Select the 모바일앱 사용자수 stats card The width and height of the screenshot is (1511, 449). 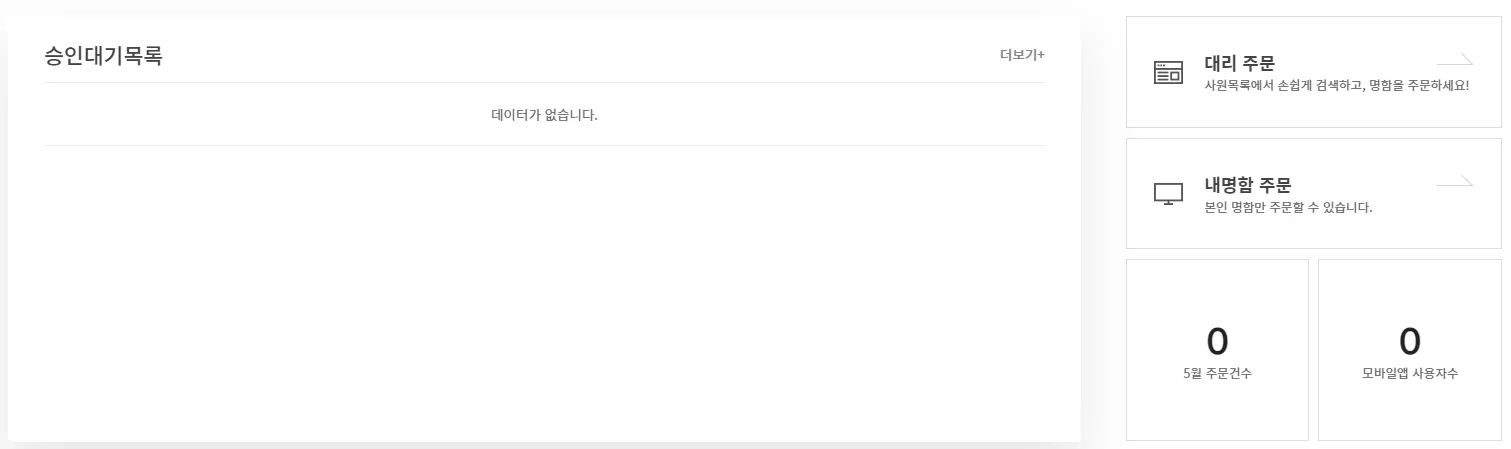(1409, 410)
